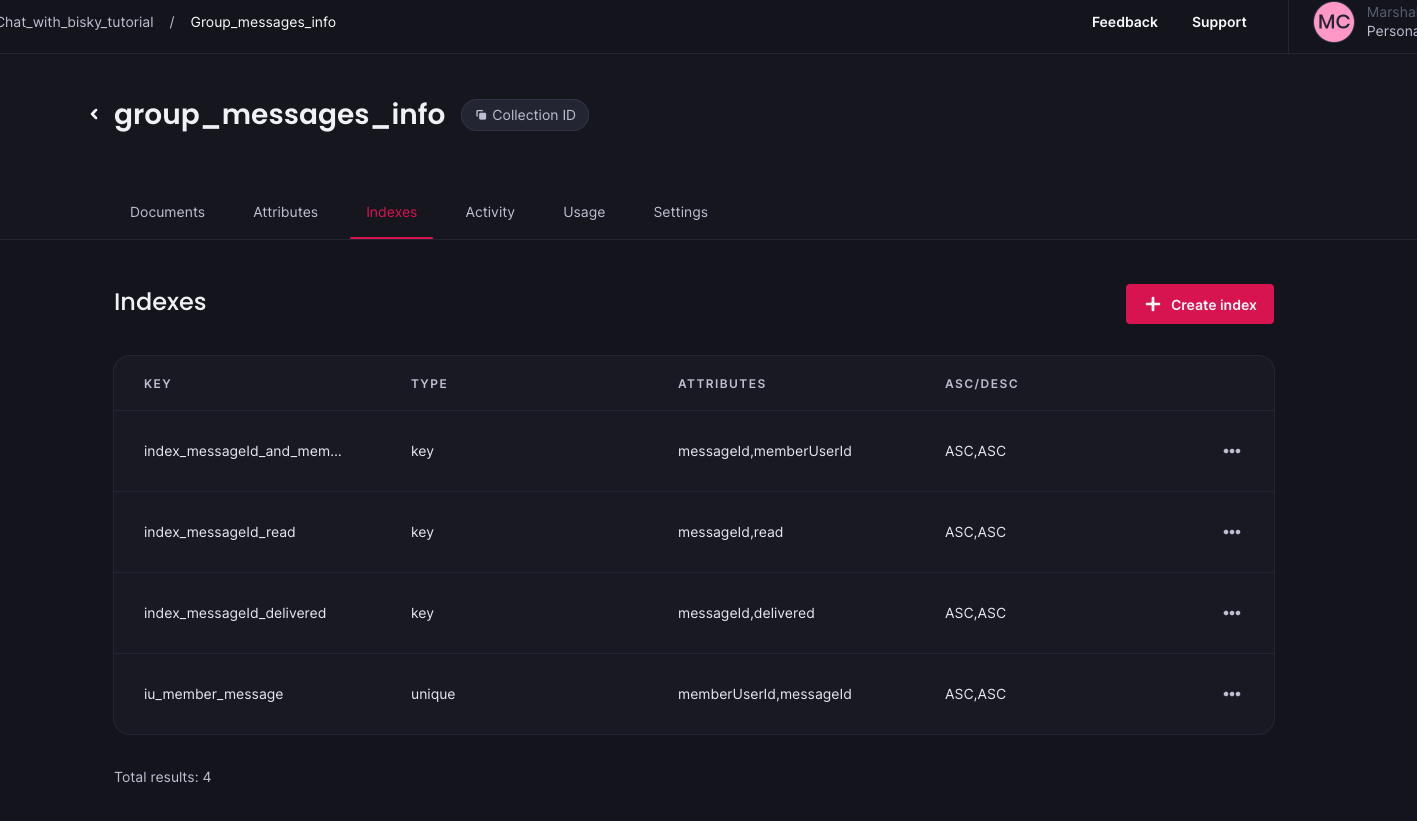1417x821 pixels.
Task: Click the KEY column header
Action: 157,384
